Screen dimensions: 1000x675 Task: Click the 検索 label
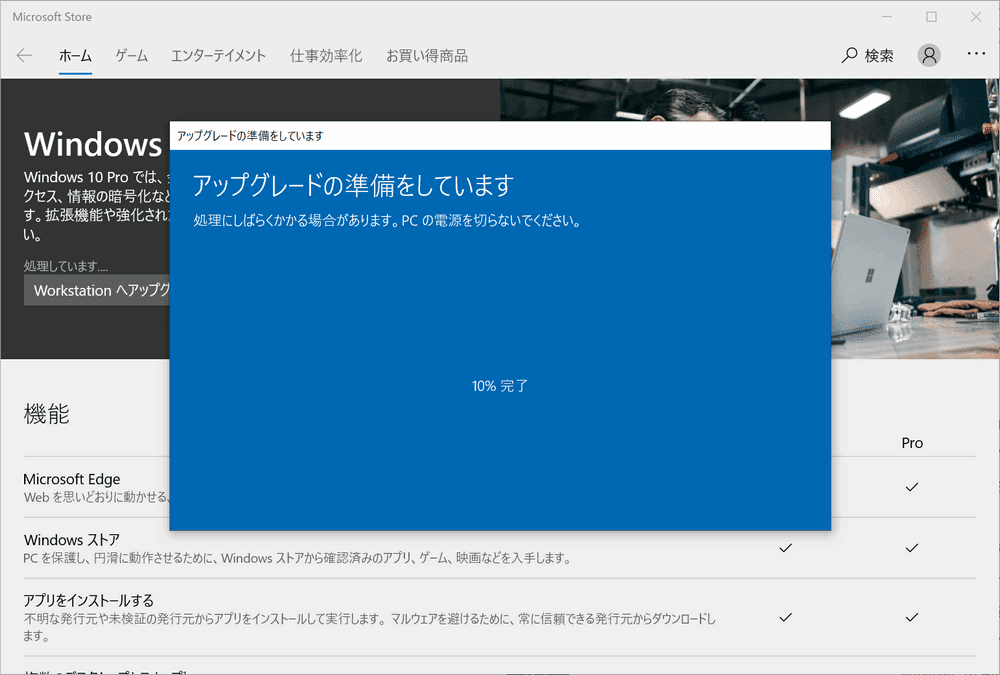click(879, 56)
